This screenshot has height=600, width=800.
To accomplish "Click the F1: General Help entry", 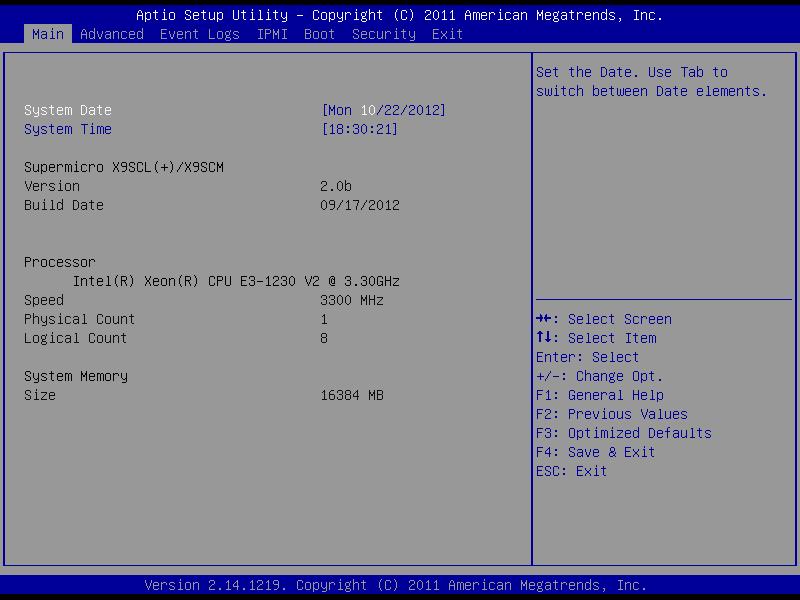I will pyautogui.click(x=599, y=395).
